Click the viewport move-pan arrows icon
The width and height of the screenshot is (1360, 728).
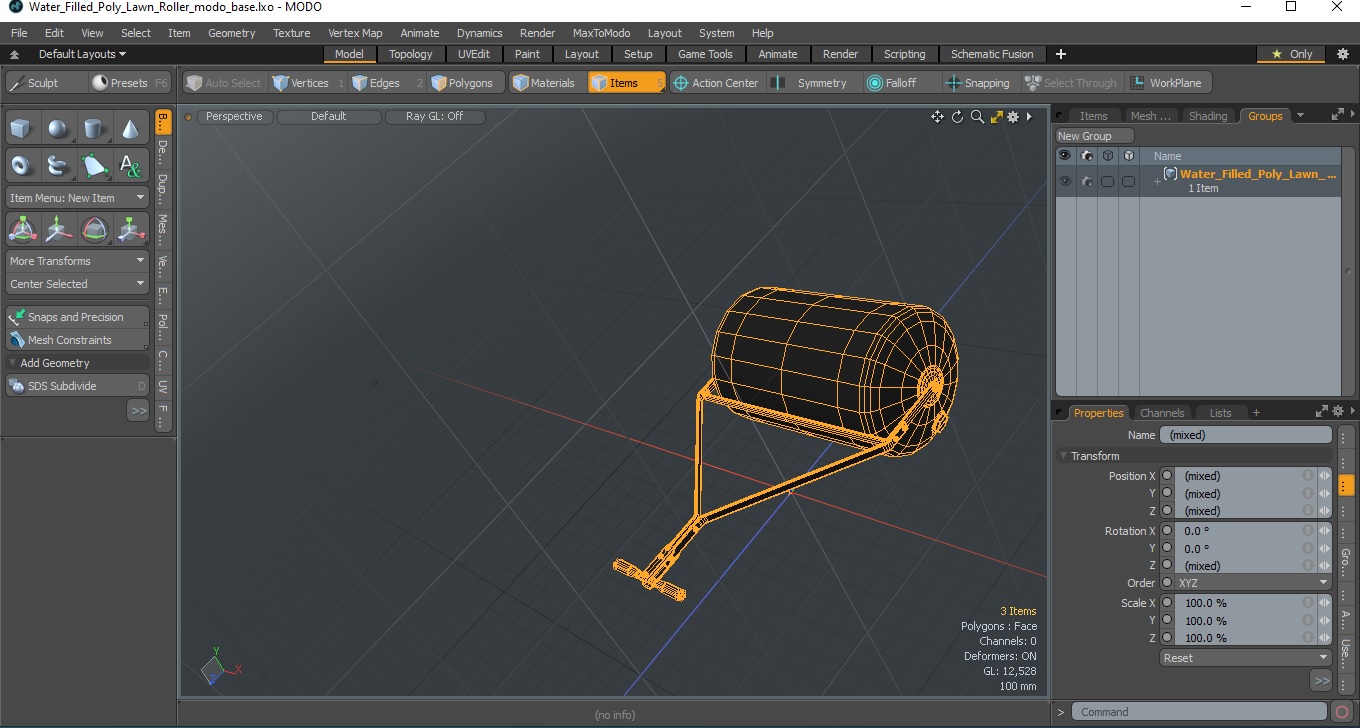coord(937,117)
